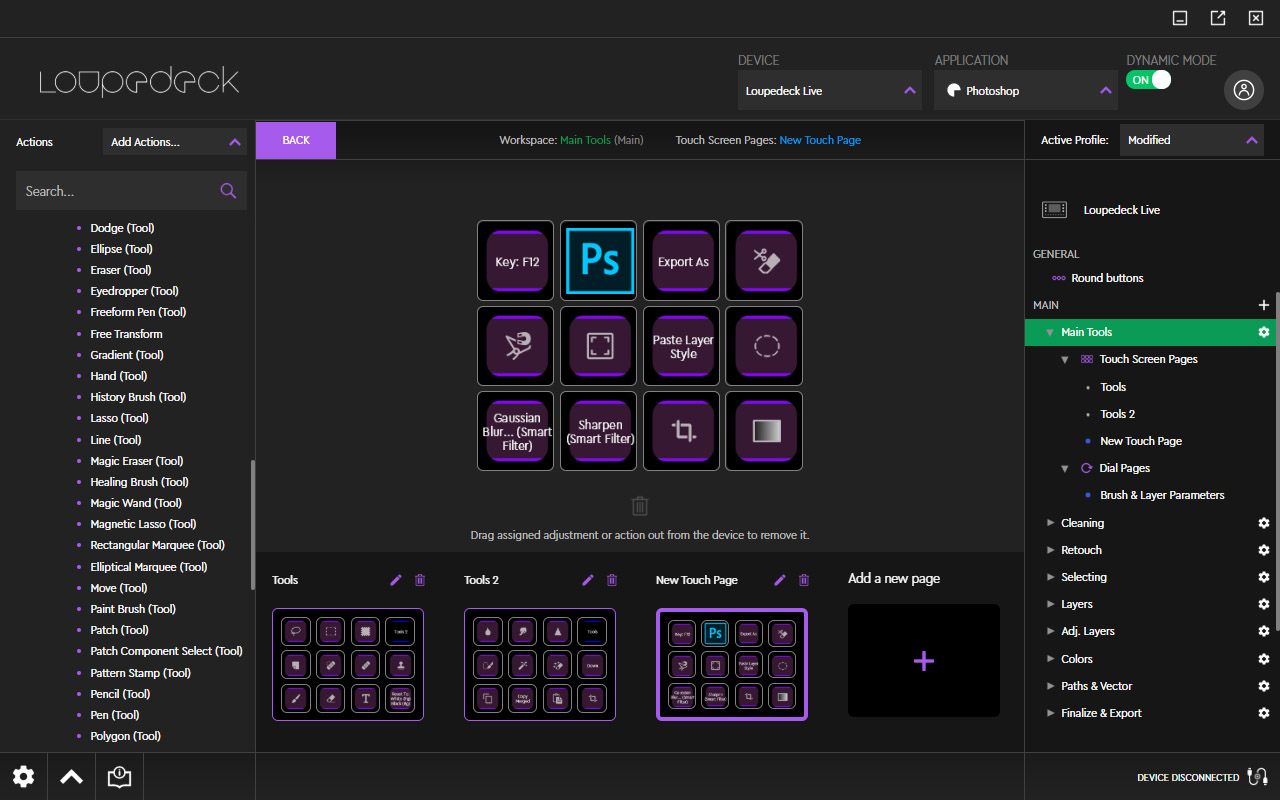This screenshot has height=800, width=1280.
Task: Collapse the Dial Pages node
Action: 1065,468
